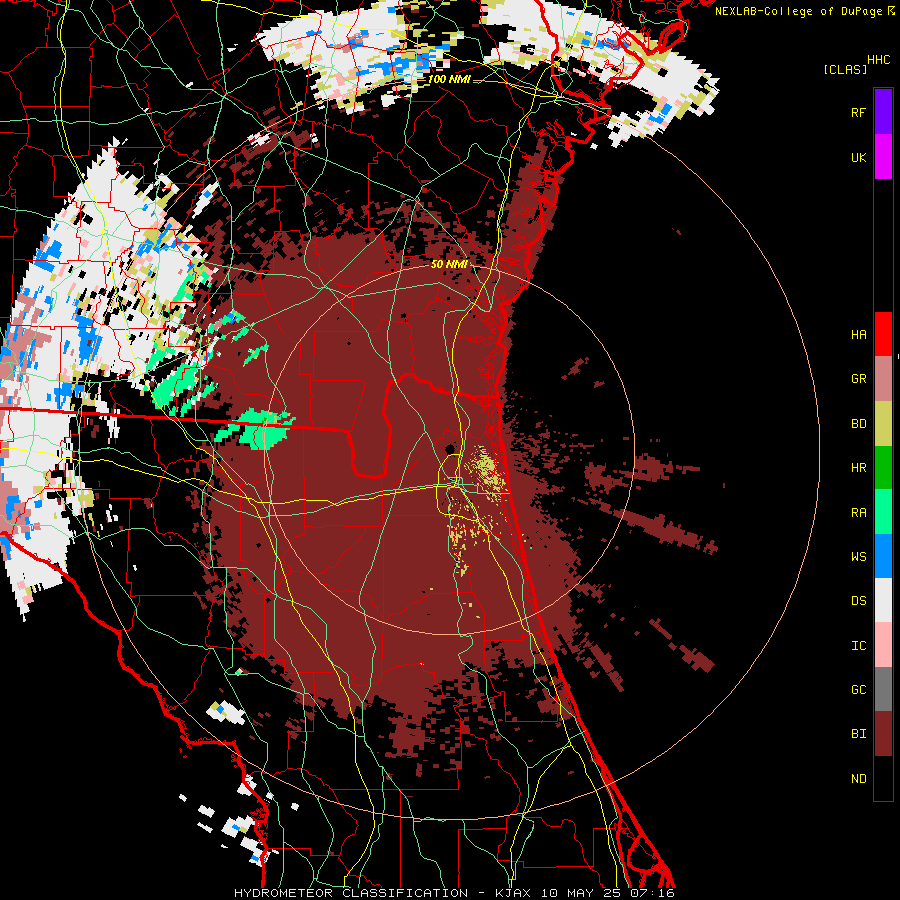Click the HA red legend swatch
The height and width of the screenshot is (900, 900).
(883, 334)
